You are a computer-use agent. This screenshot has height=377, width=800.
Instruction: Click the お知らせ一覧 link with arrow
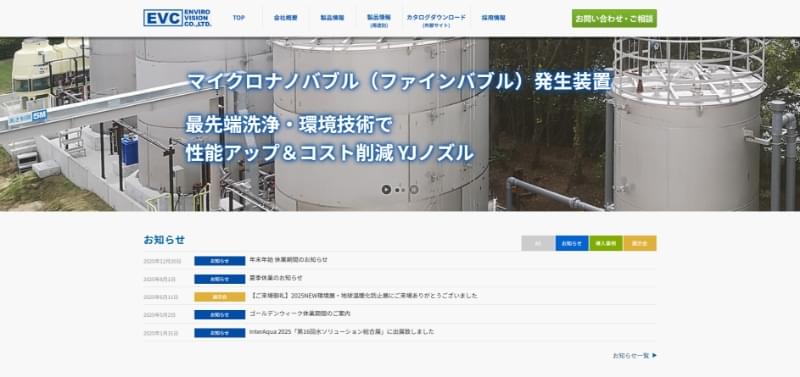click(x=635, y=356)
